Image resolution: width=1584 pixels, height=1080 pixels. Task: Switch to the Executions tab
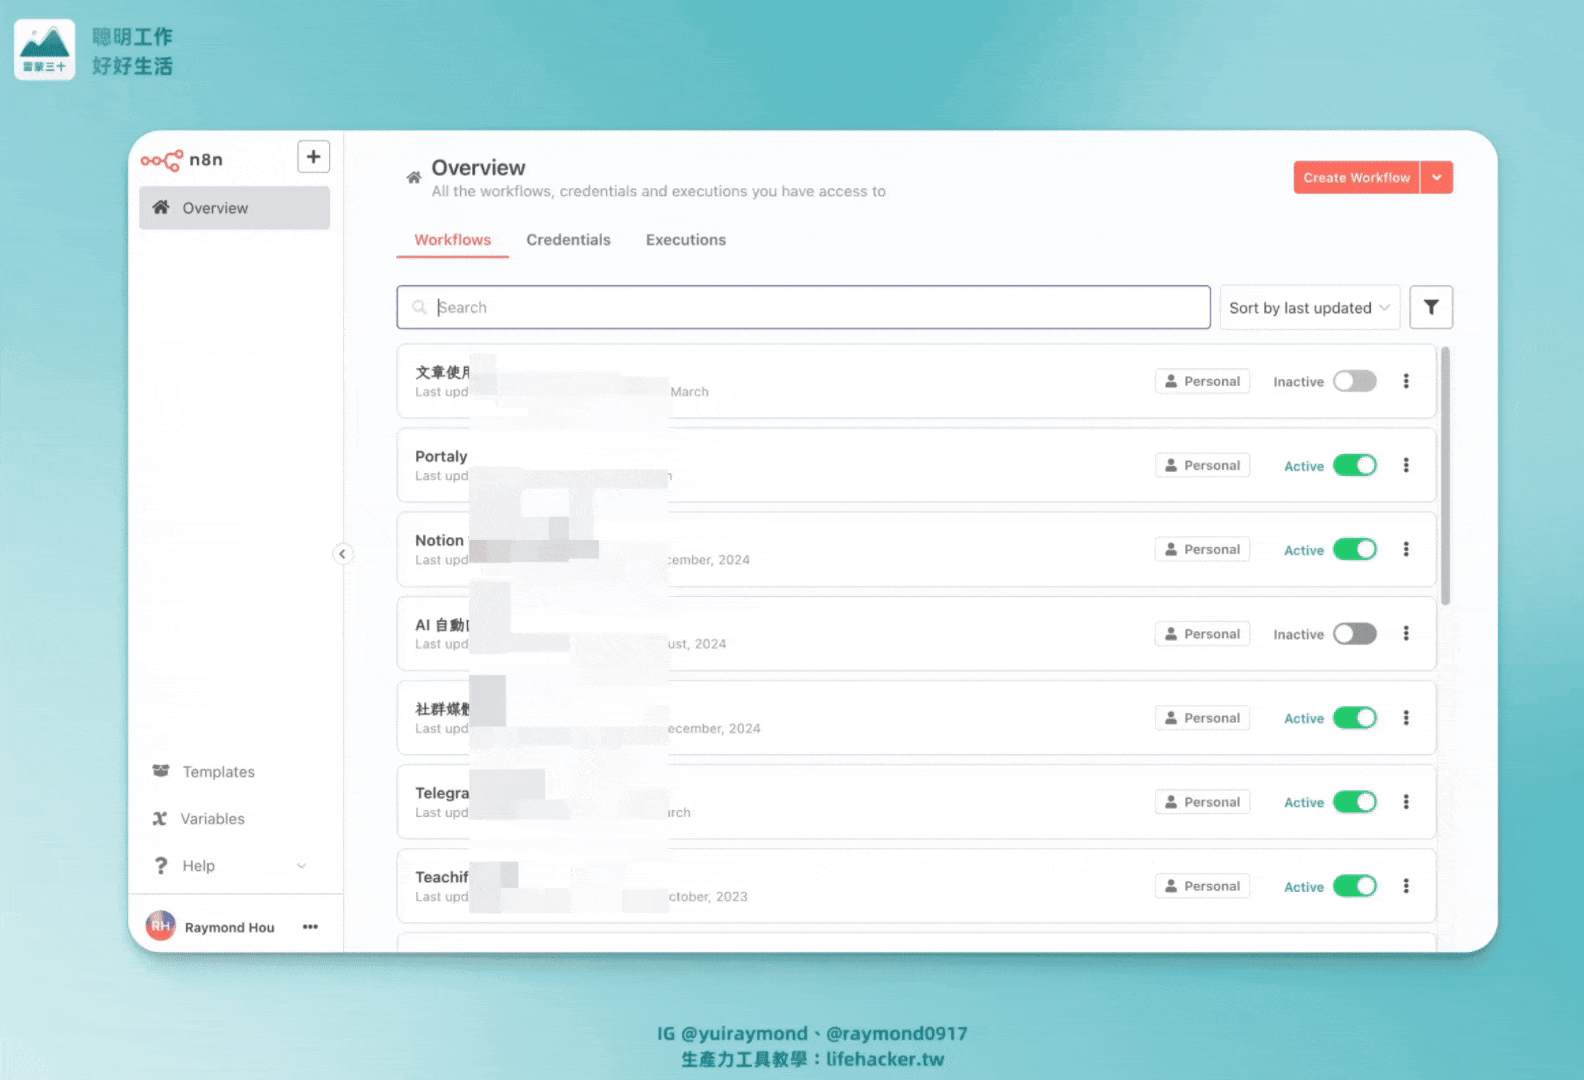click(x=686, y=240)
